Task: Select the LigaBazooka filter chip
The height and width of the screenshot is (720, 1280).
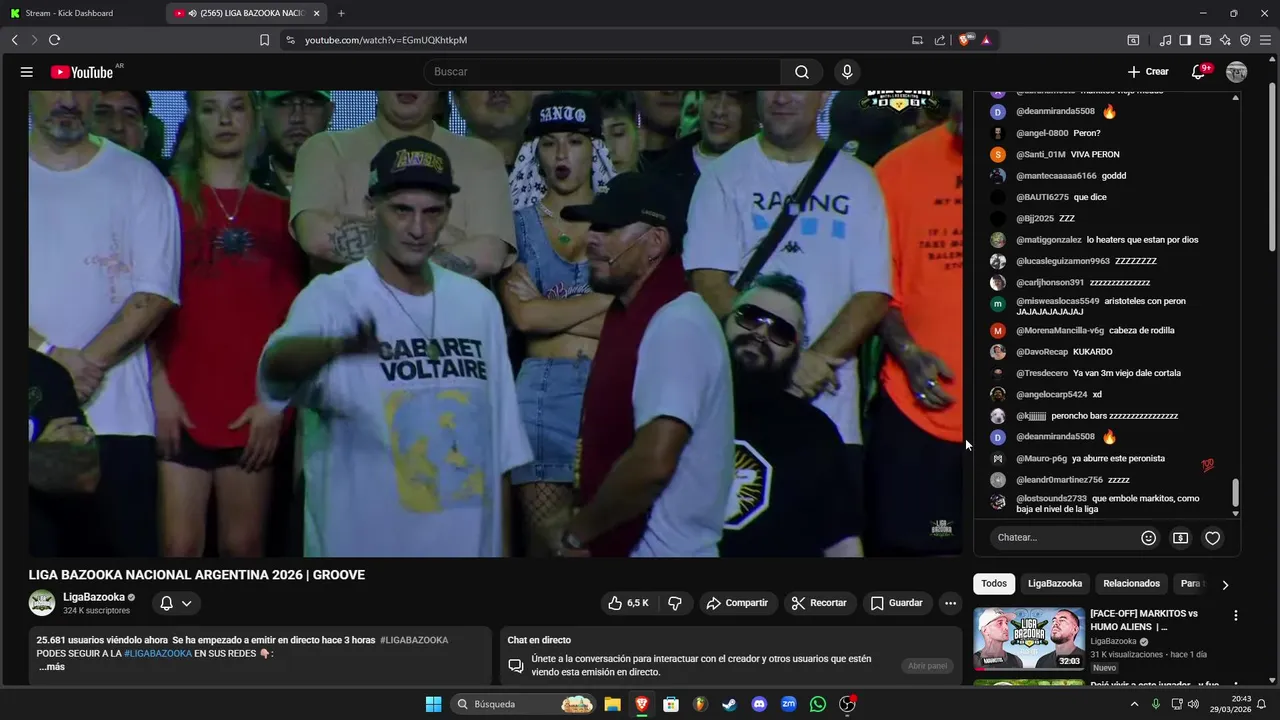Action: tap(1055, 584)
